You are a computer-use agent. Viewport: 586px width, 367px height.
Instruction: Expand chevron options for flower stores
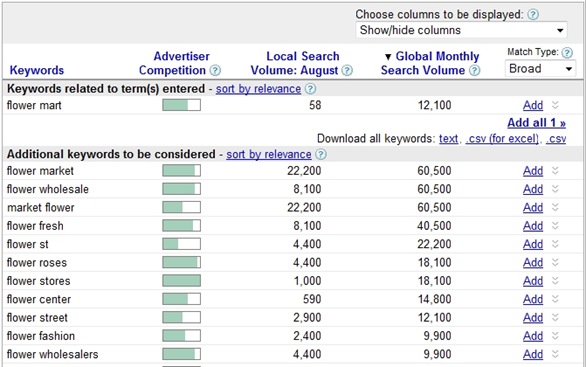point(555,281)
